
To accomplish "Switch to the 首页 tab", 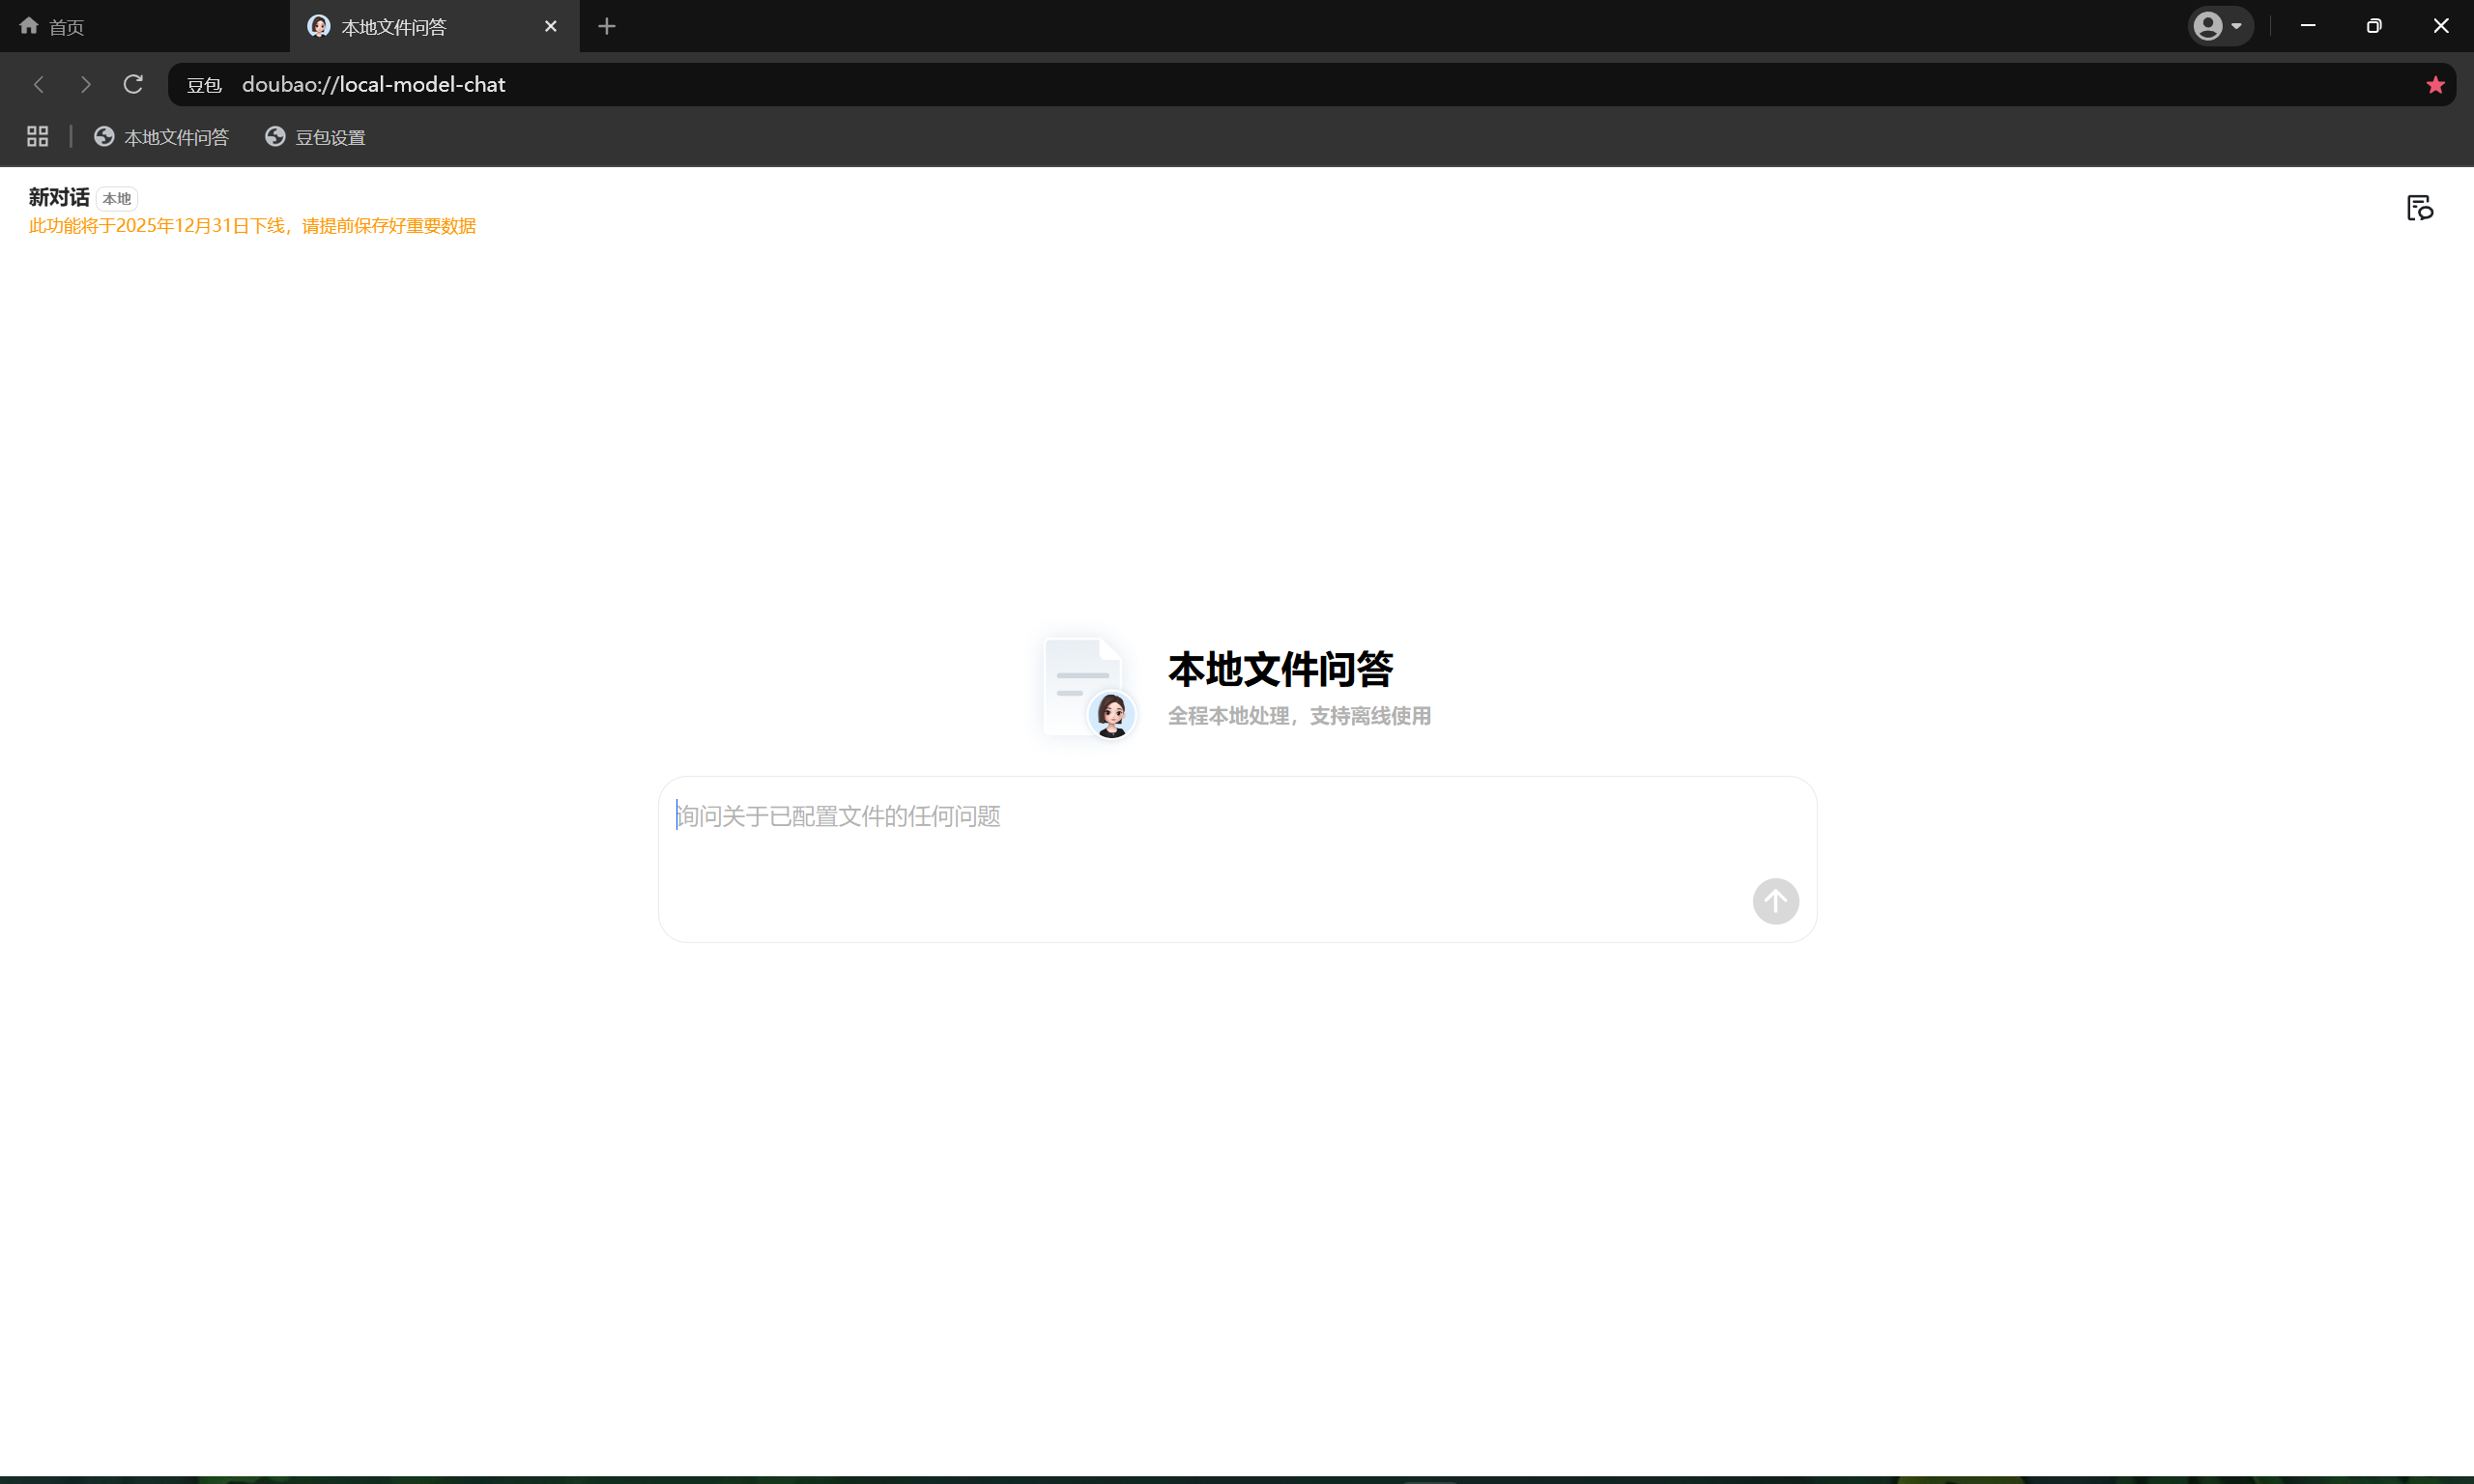I will [x=66, y=25].
